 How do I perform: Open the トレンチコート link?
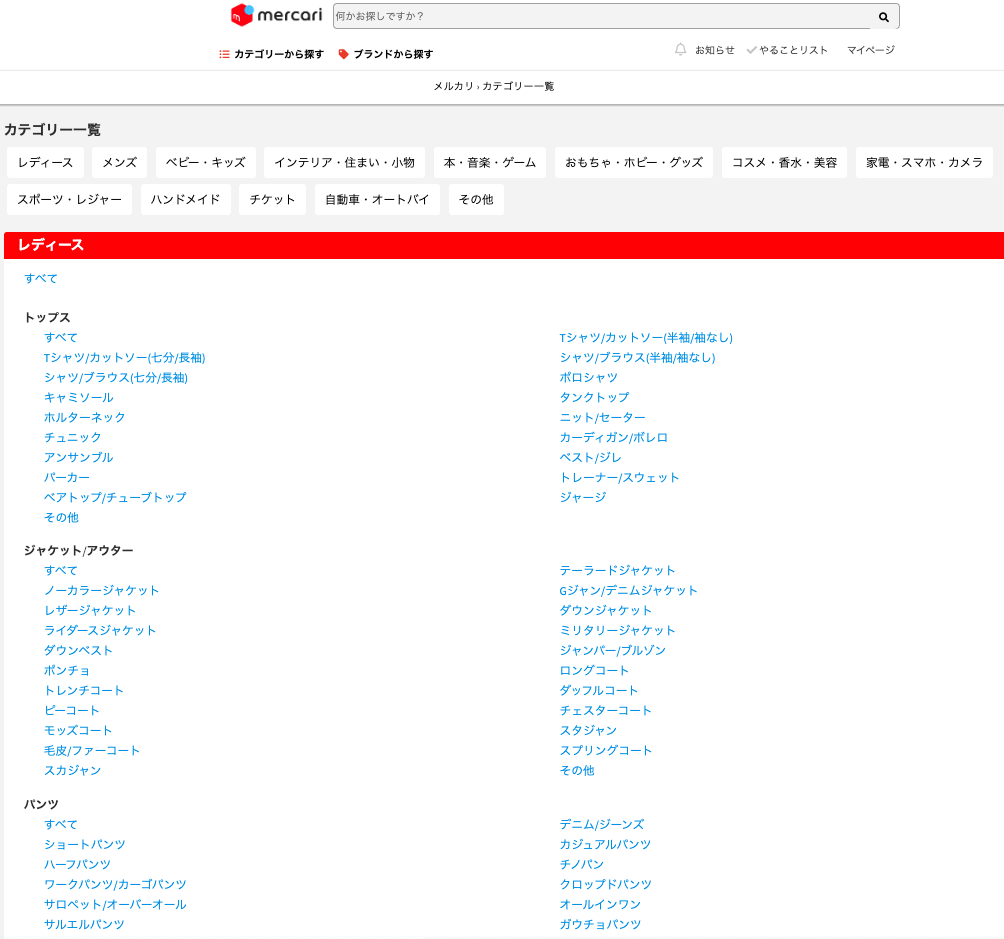[x=84, y=690]
